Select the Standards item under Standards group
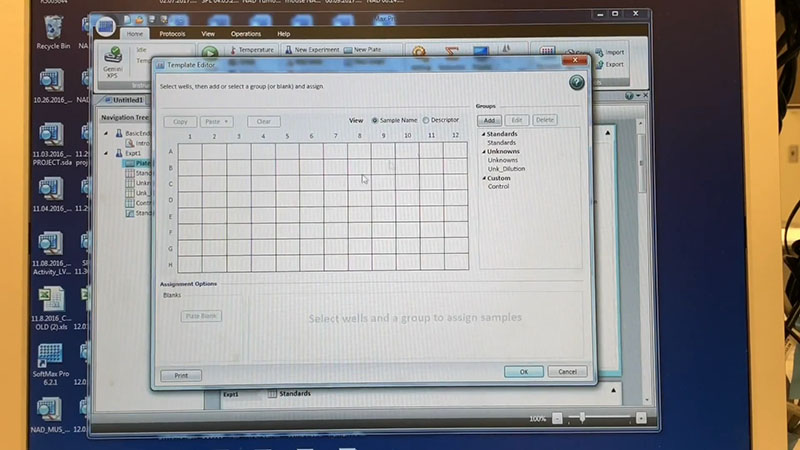Screen dimensions: 800x450 tap(502, 143)
